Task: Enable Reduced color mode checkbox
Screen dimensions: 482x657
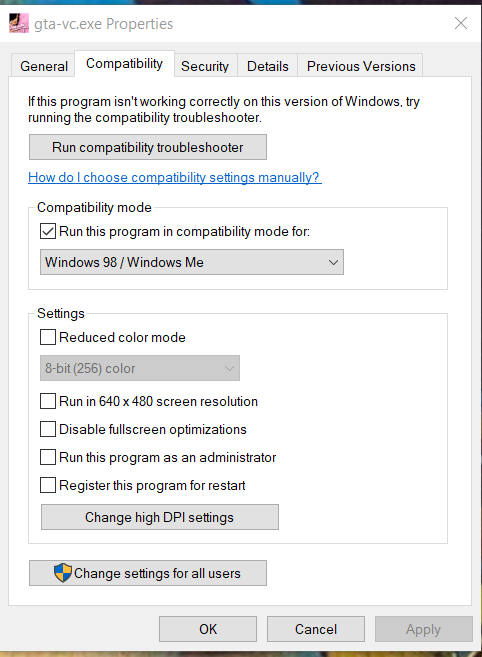Action: pos(48,337)
